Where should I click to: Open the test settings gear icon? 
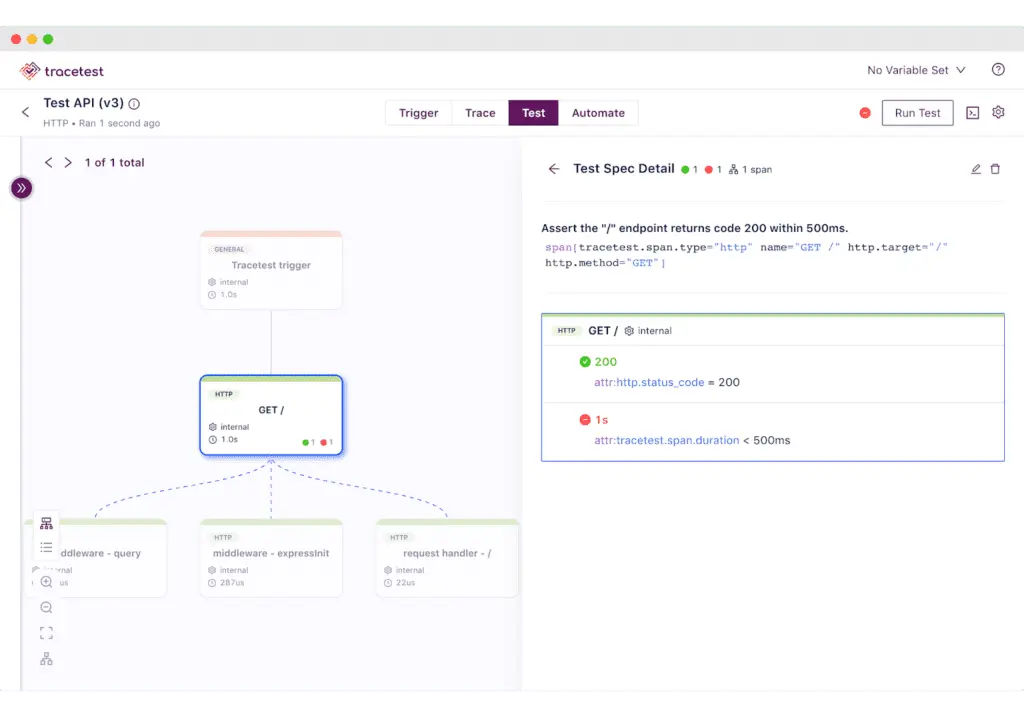pyautogui.click(x=998, y=112)
